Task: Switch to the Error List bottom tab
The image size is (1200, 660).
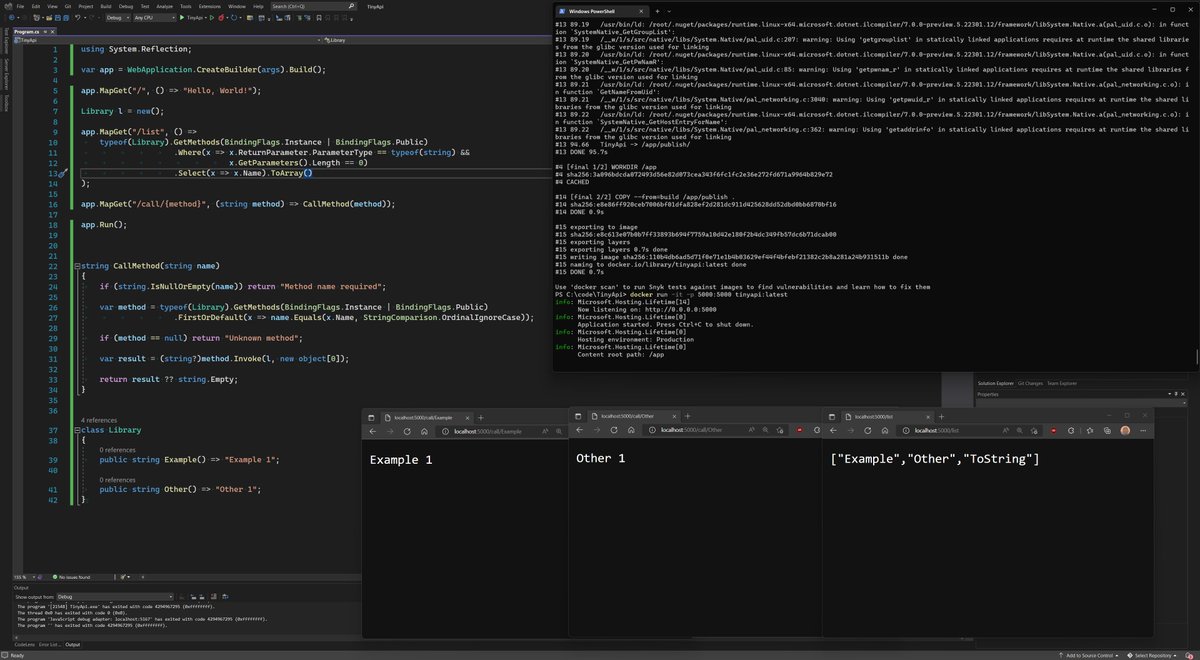Action: (50, 645)
